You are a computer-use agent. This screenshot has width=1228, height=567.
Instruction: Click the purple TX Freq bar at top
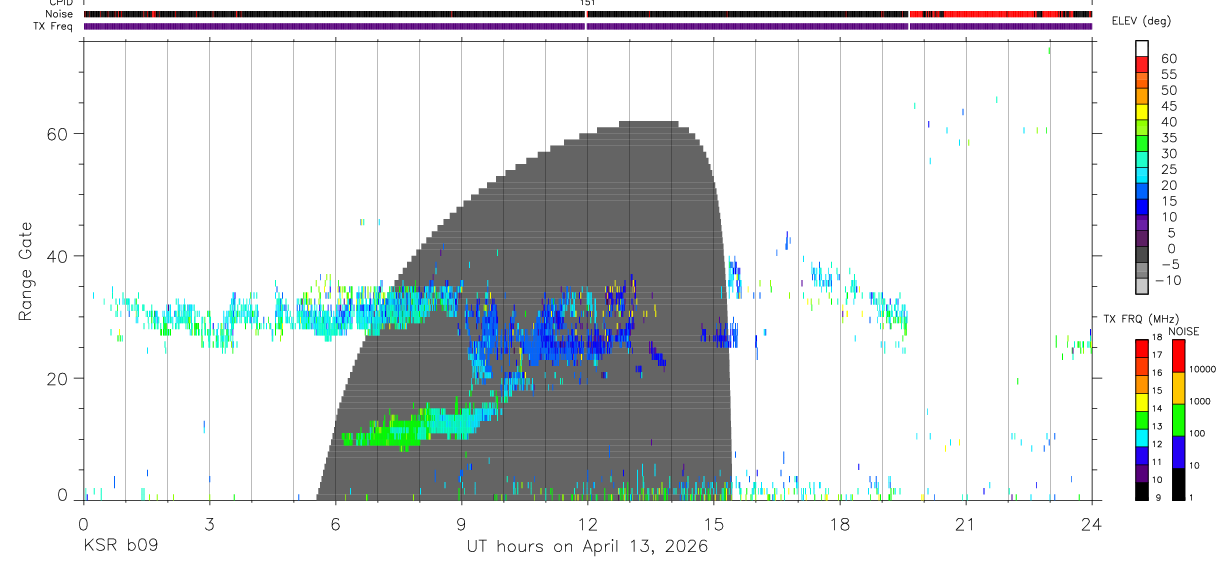tap(587, 26)
